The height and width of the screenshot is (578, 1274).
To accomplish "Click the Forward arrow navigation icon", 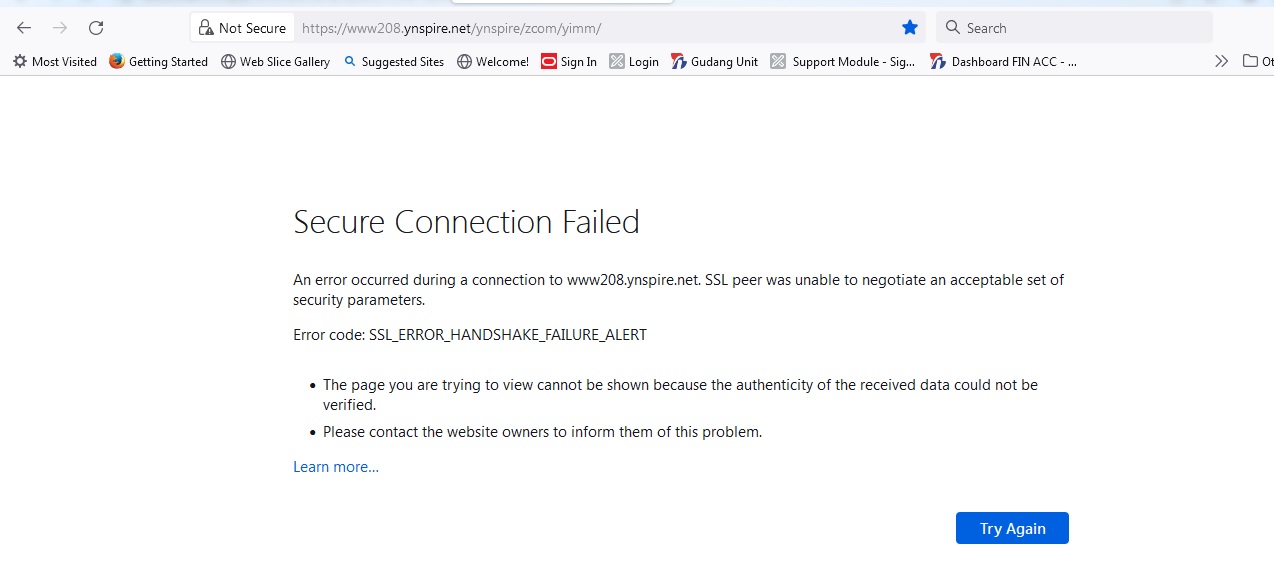I will [x=60, y=28].
